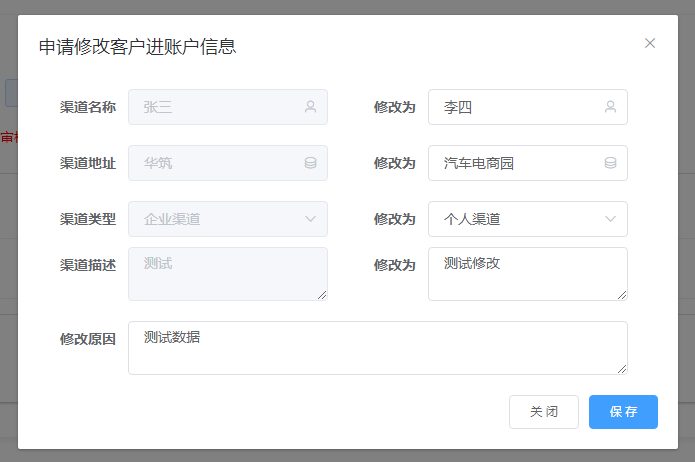Click the resize handle of the 修改原因 text area
Viewport: 695px width, 462px height.
[x=622, y=368]
